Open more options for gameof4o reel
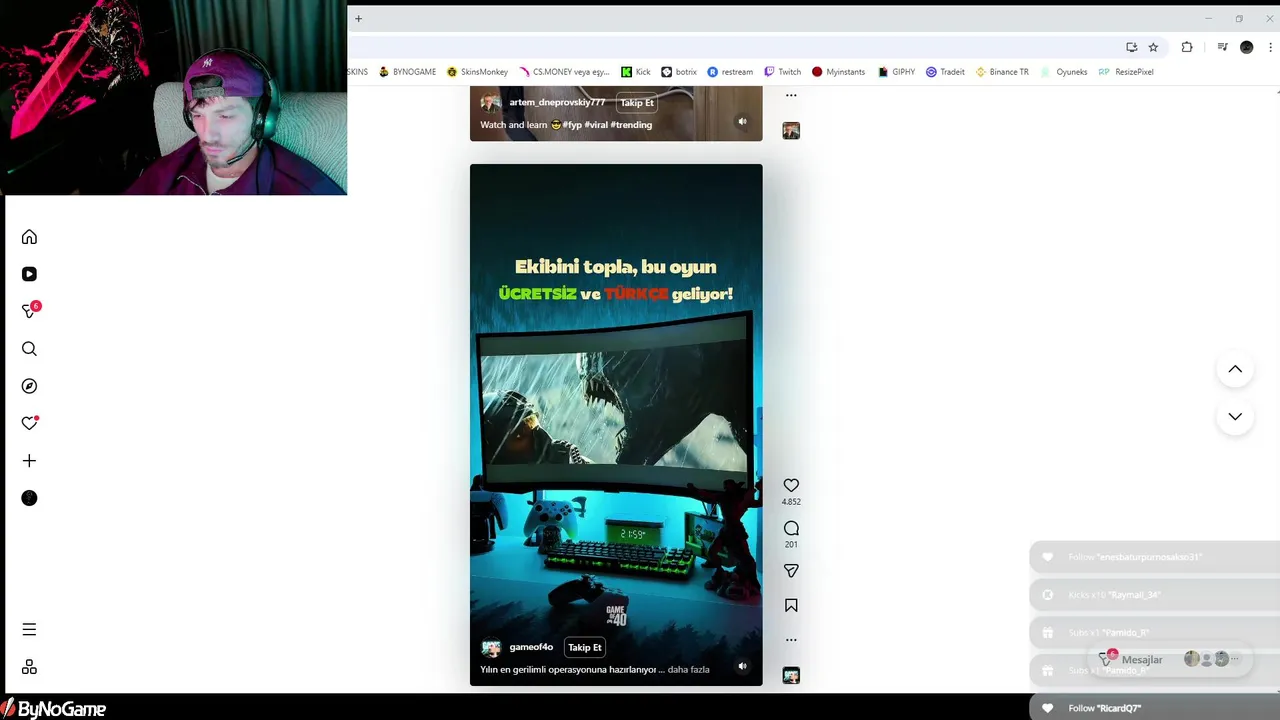1280x720 pixels. 791,640
